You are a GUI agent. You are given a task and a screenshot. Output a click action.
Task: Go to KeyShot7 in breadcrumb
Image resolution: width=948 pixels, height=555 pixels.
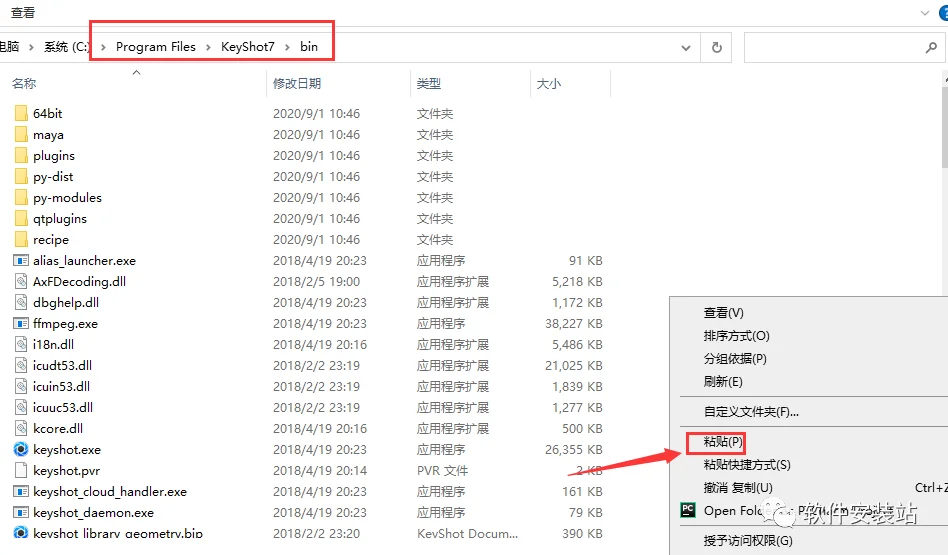(x=248, y=47)
